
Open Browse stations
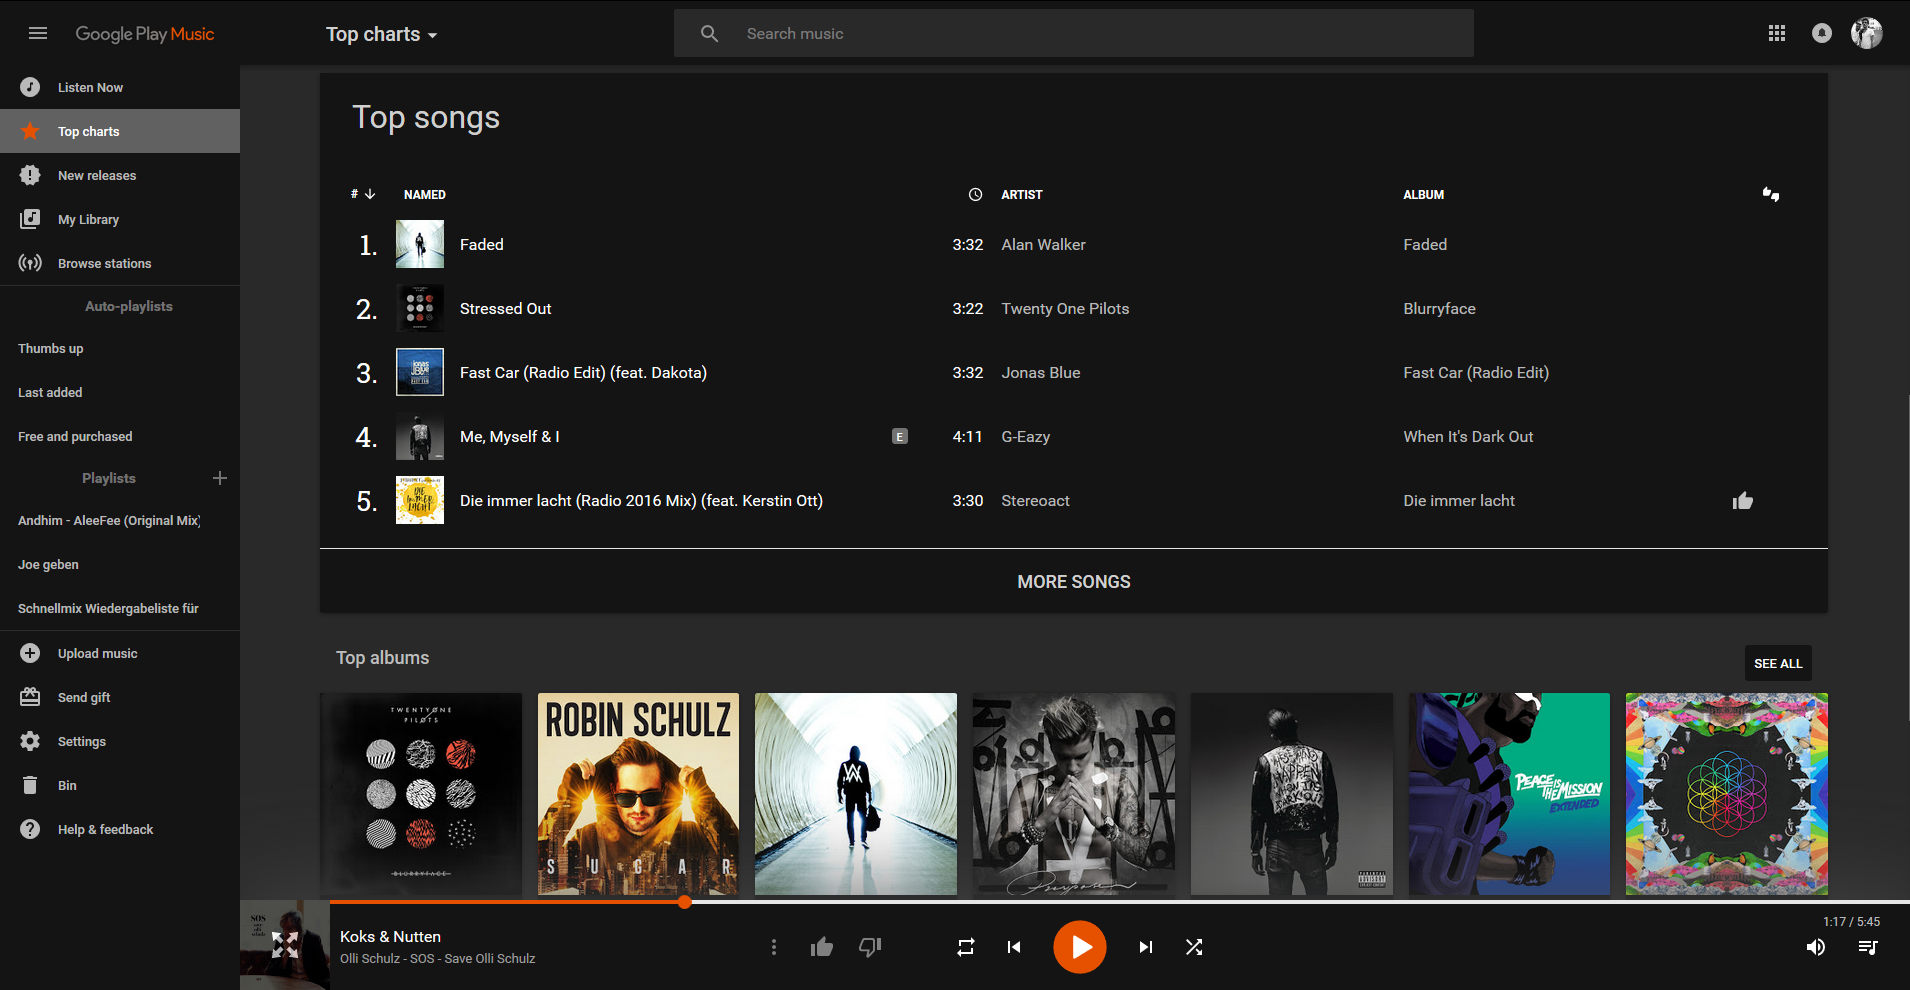coord(120,263)
